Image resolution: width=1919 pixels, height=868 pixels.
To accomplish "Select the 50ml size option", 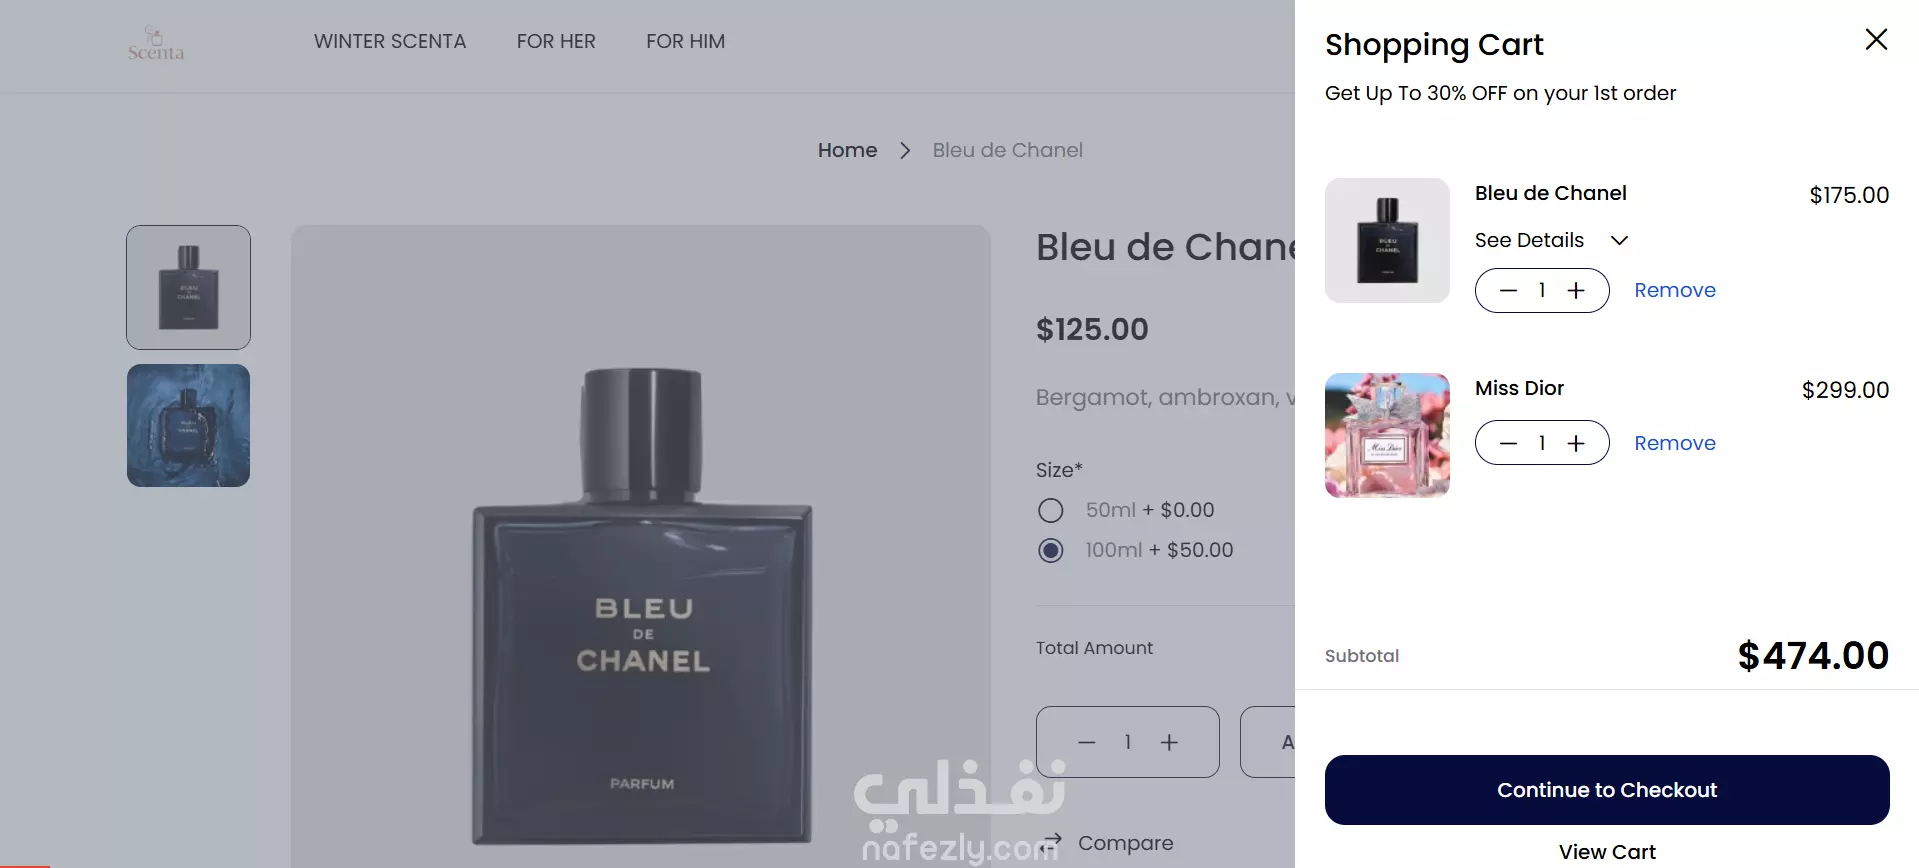I will coord(1050,511).
